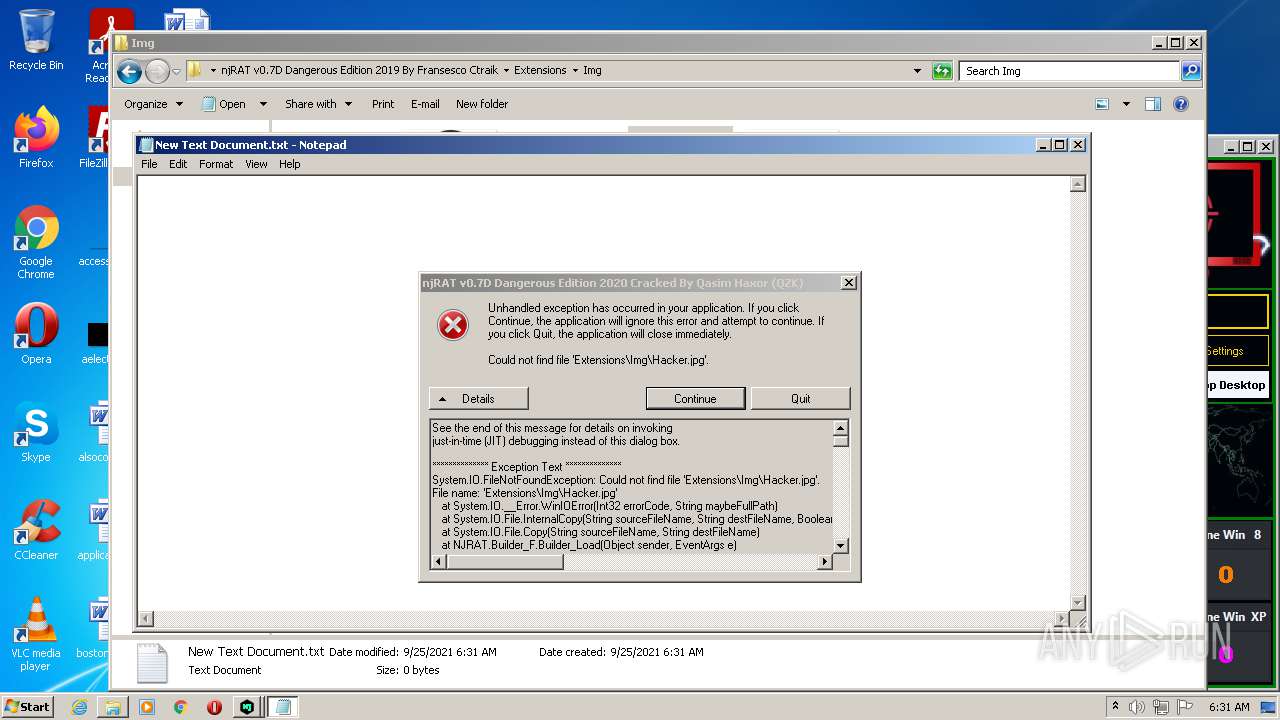Click the clock showing 6:31 AM
Screen dimensions: 1280x720
tap(1229, 707)
